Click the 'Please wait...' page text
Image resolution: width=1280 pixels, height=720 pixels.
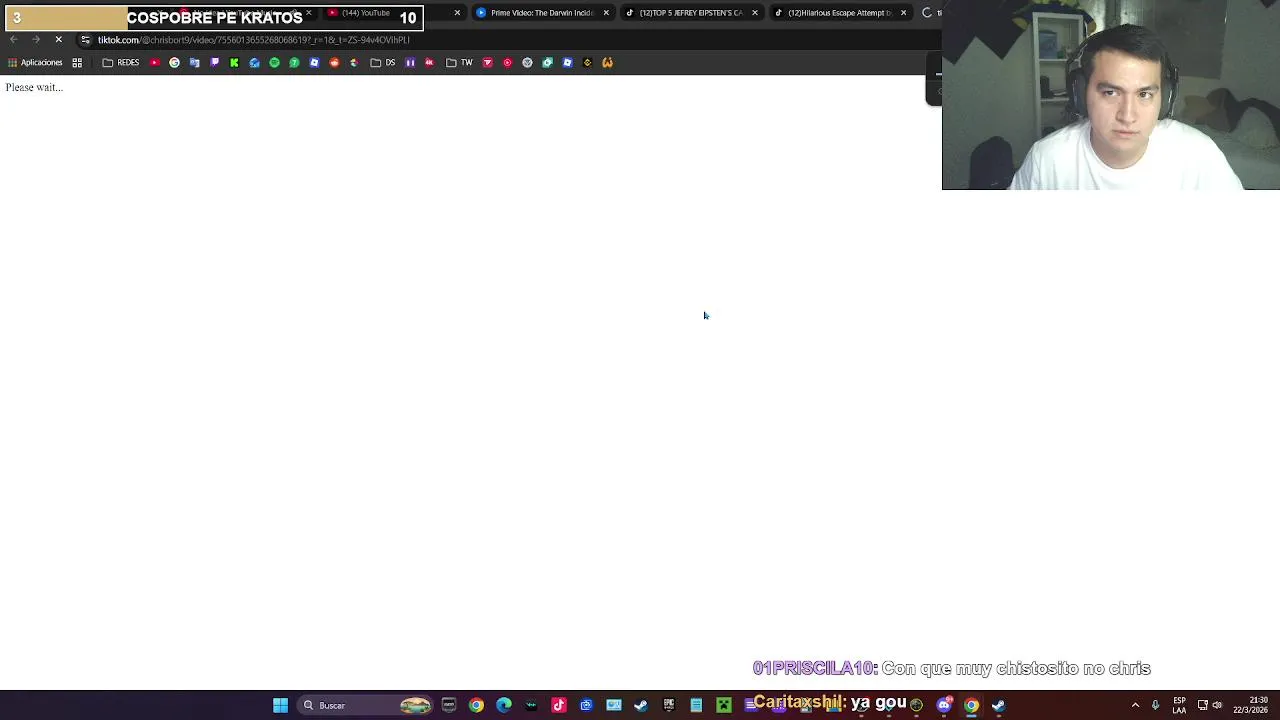(x=34, y=87)
